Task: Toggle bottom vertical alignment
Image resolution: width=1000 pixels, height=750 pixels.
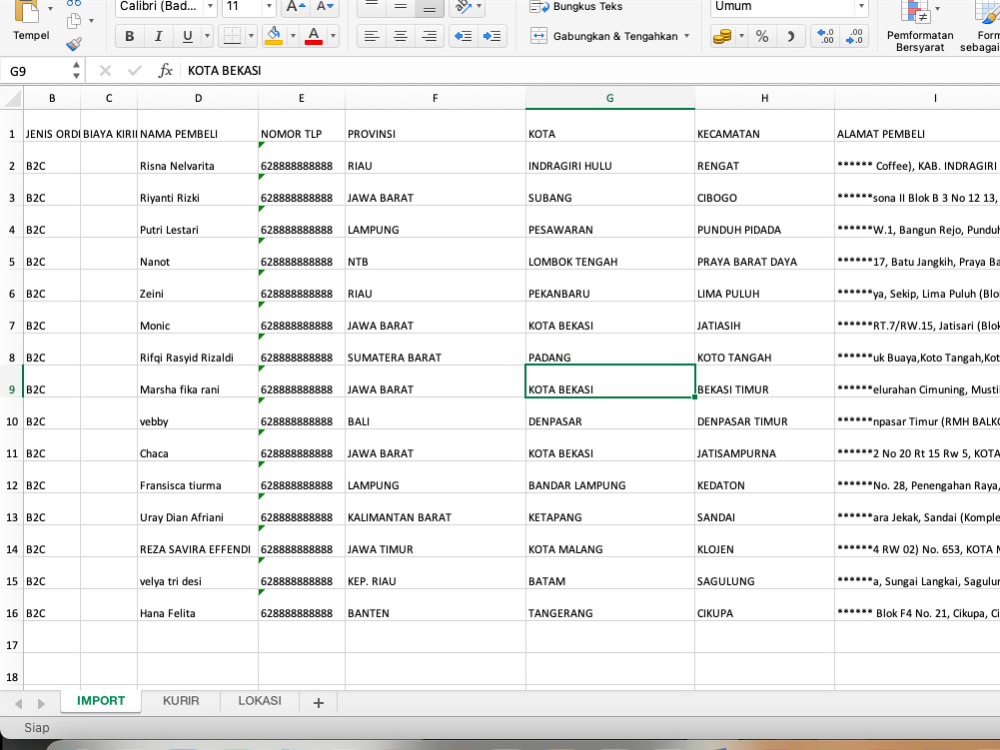Action: (x=429, y=7)
